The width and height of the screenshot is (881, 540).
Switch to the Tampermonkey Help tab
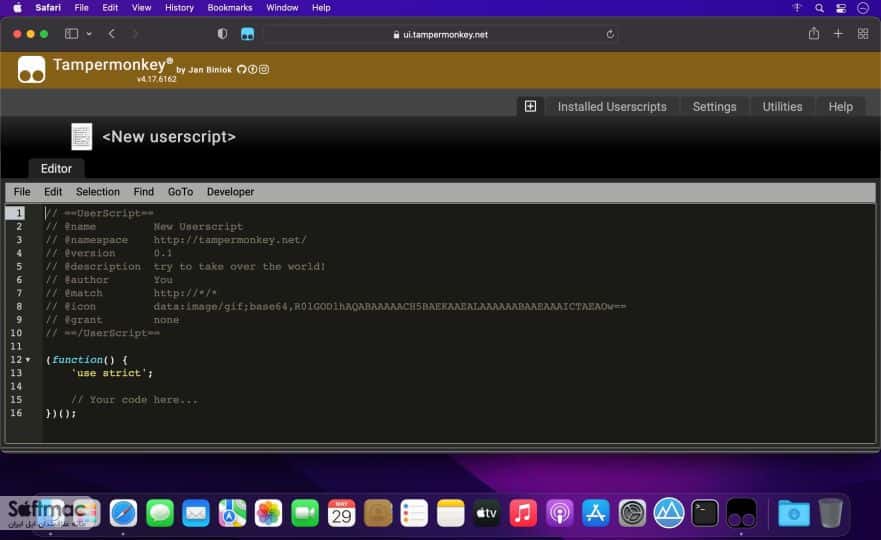(841, 107)
